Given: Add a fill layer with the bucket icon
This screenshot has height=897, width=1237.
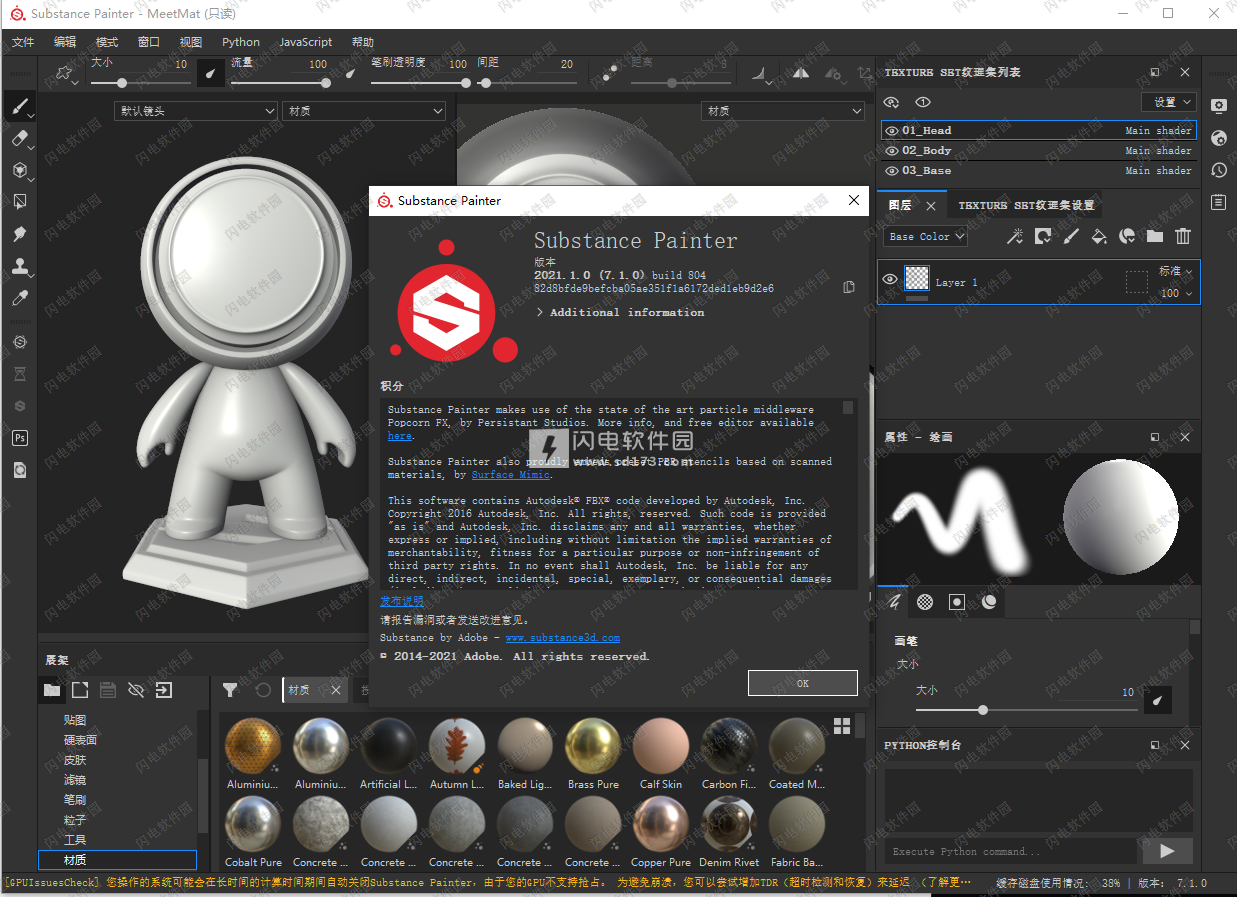Looking at the screenshot, I should pos(1099,236).
